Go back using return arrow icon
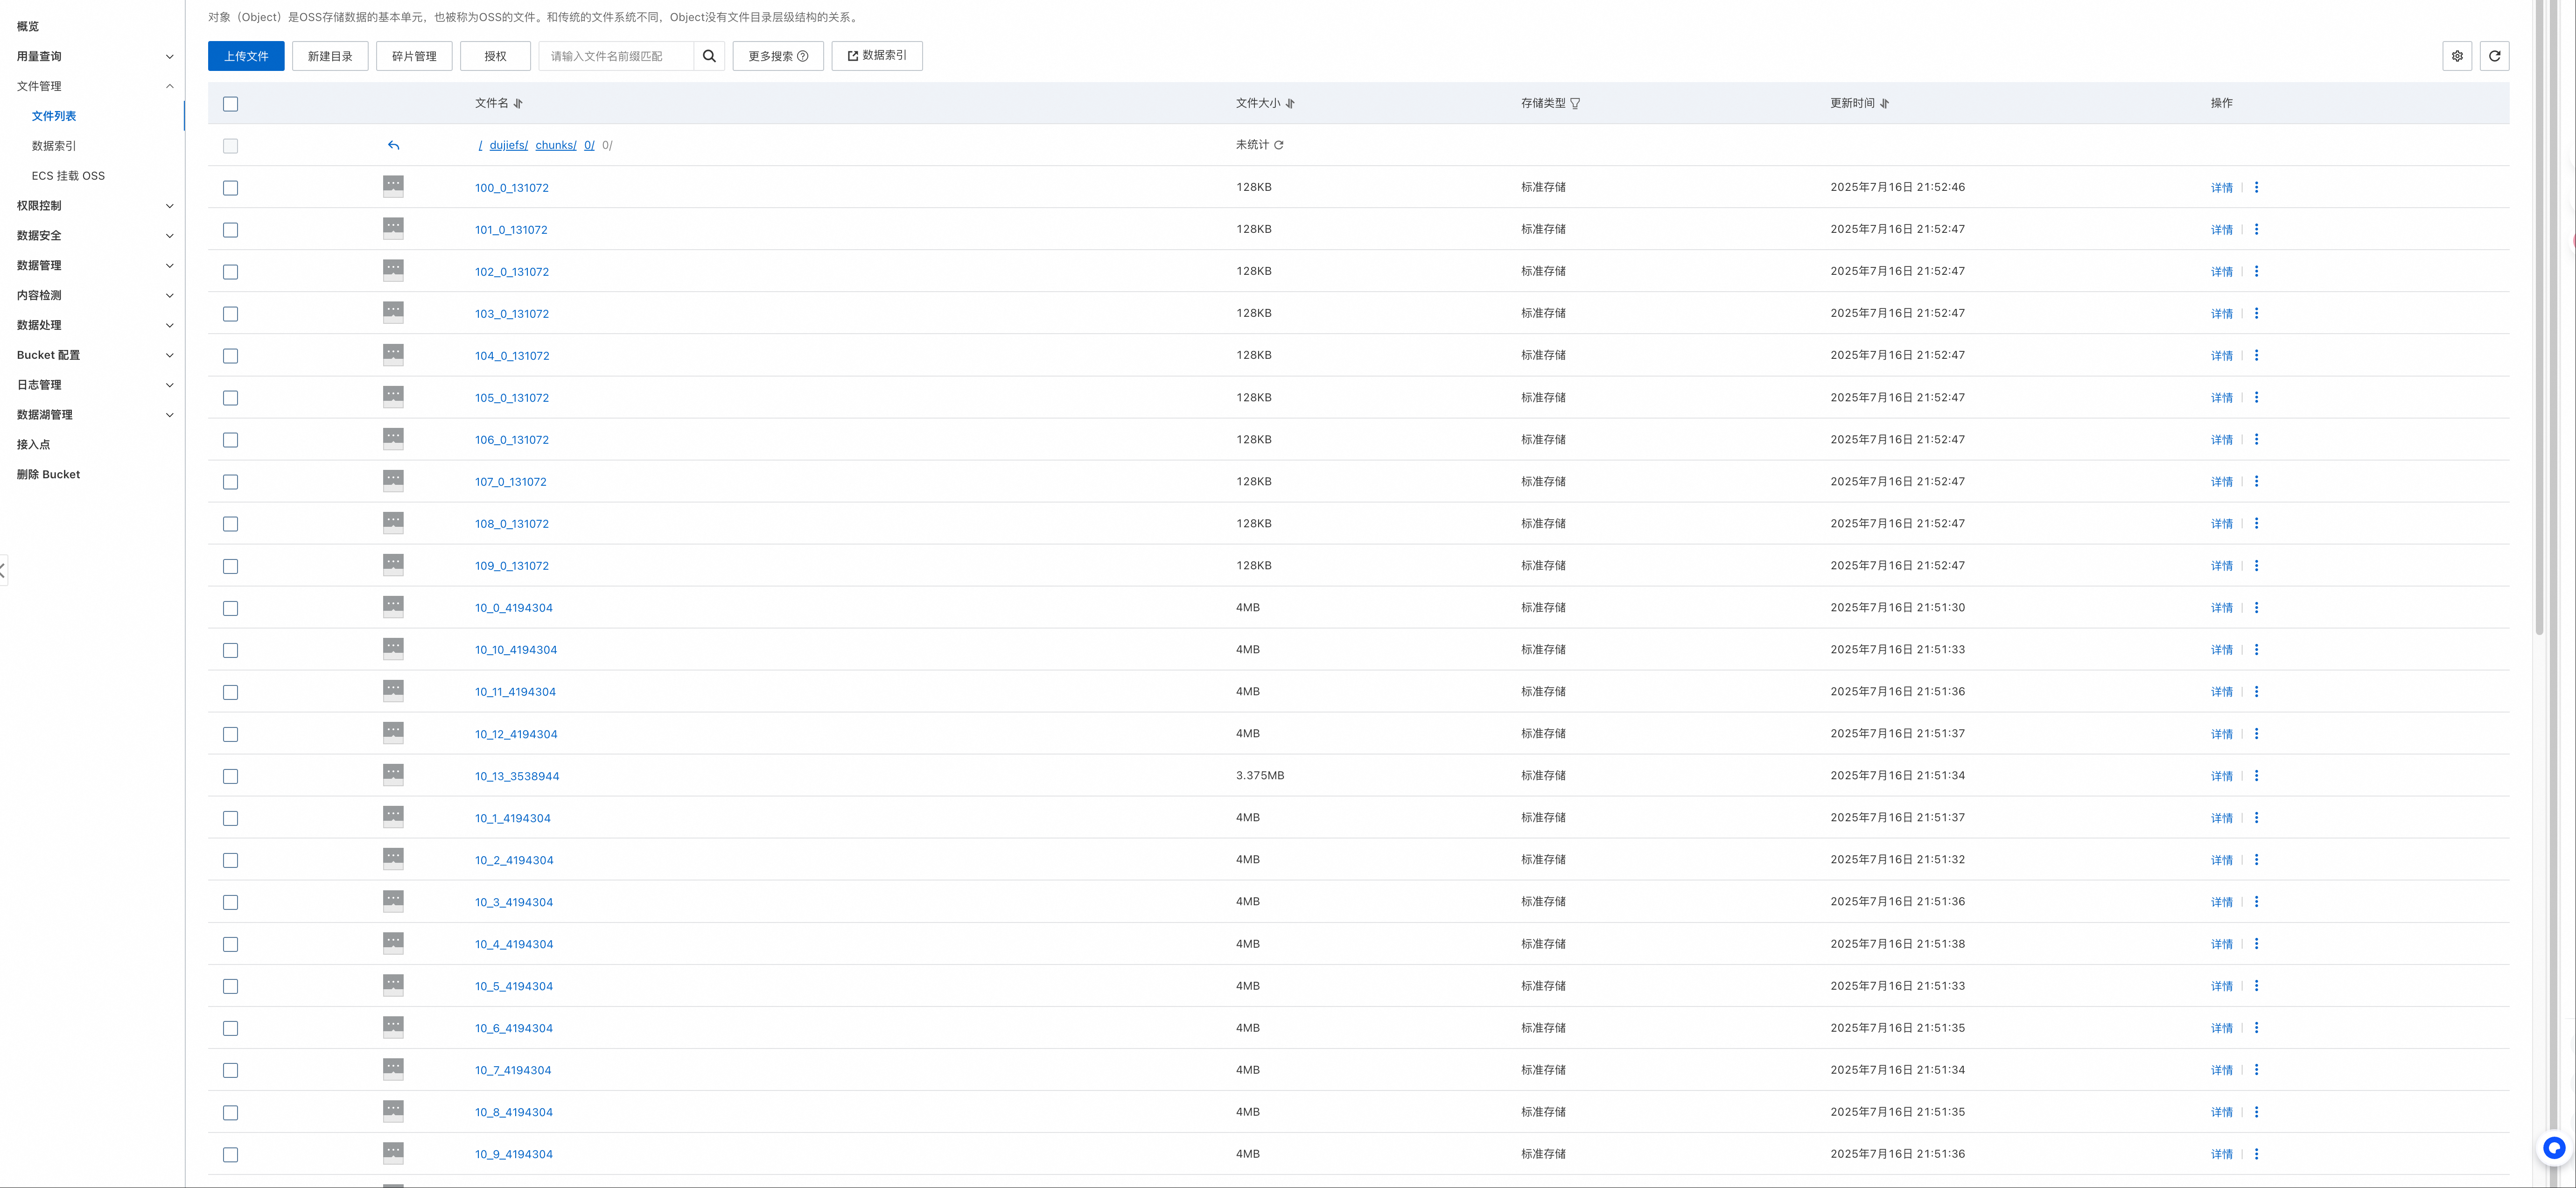 394,146
